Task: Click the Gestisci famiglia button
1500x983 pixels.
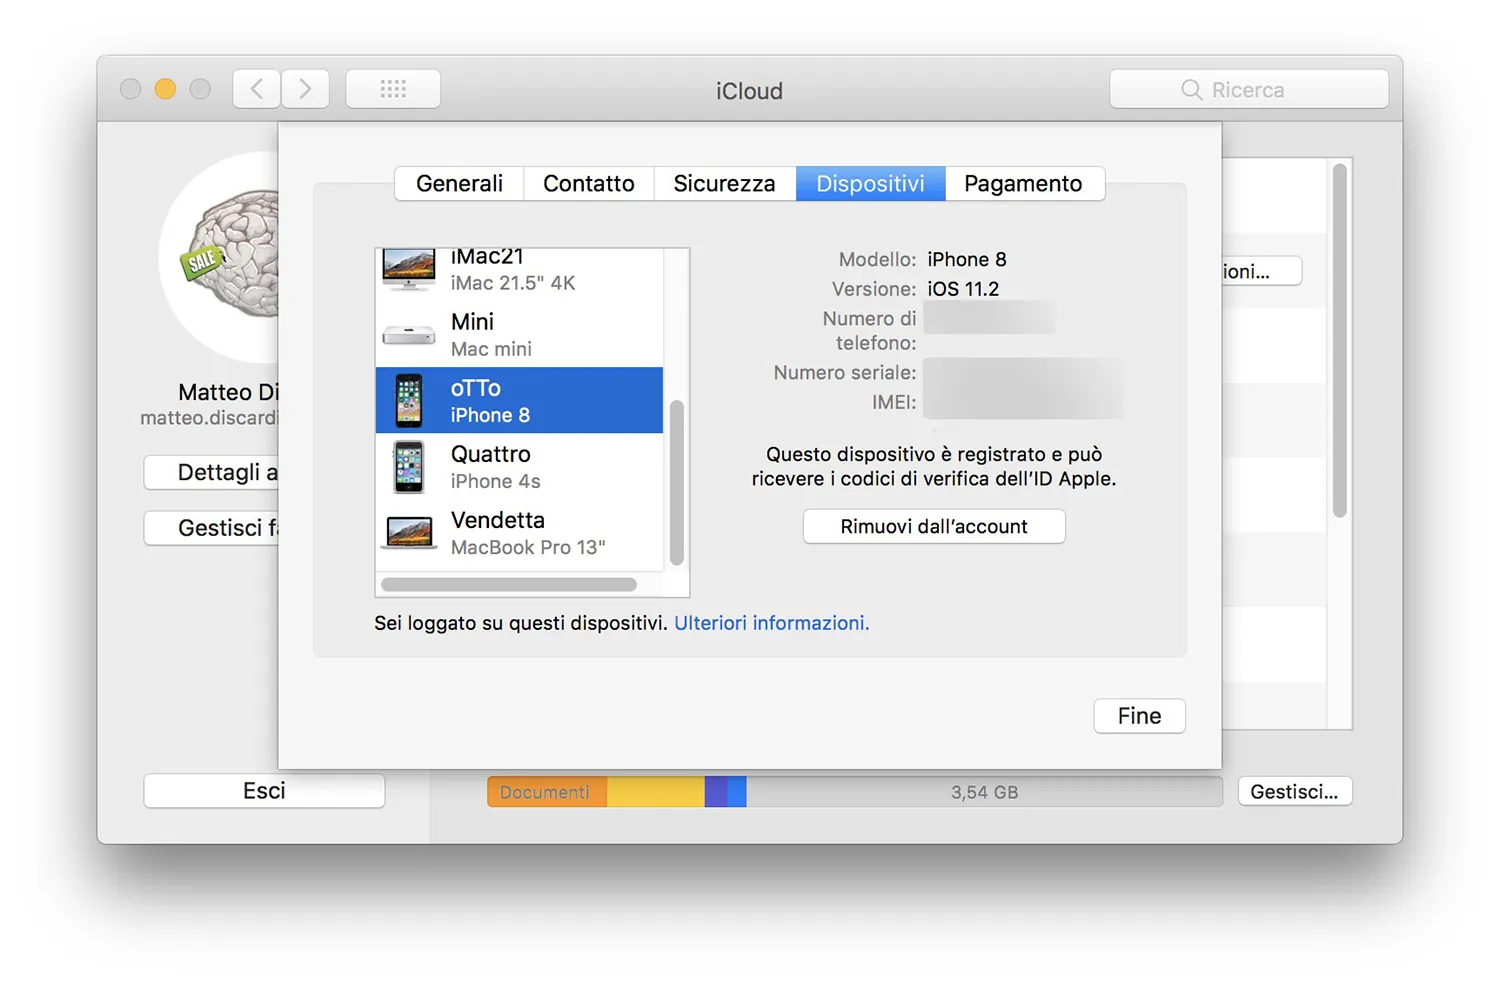Action: coord(211,528)
